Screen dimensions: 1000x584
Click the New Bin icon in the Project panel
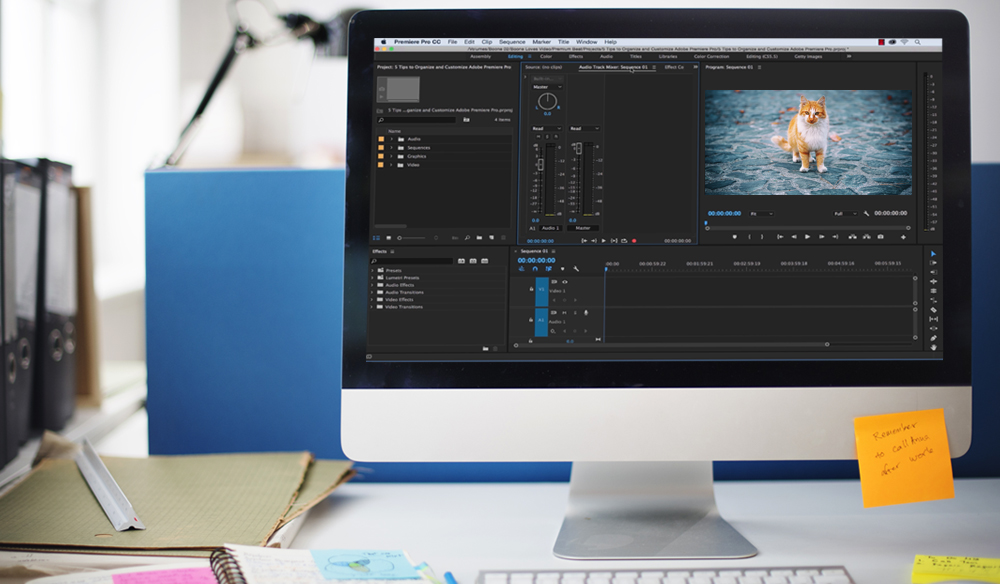tap(479, 238)
